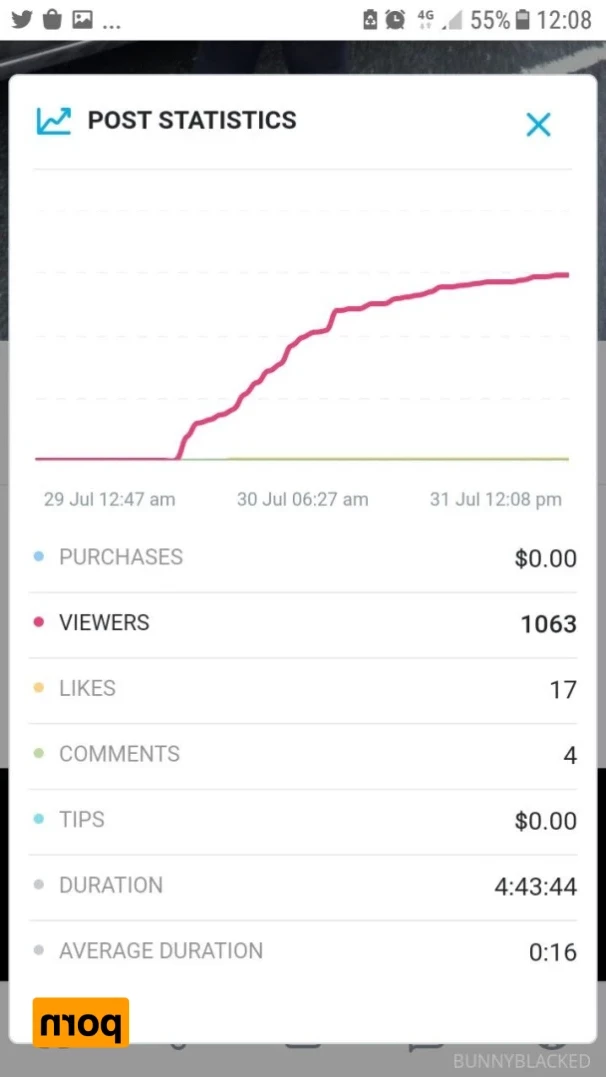Toggle the Viewers series row
The width and height of the screenshot is (606, 1077).
[303, 623]
